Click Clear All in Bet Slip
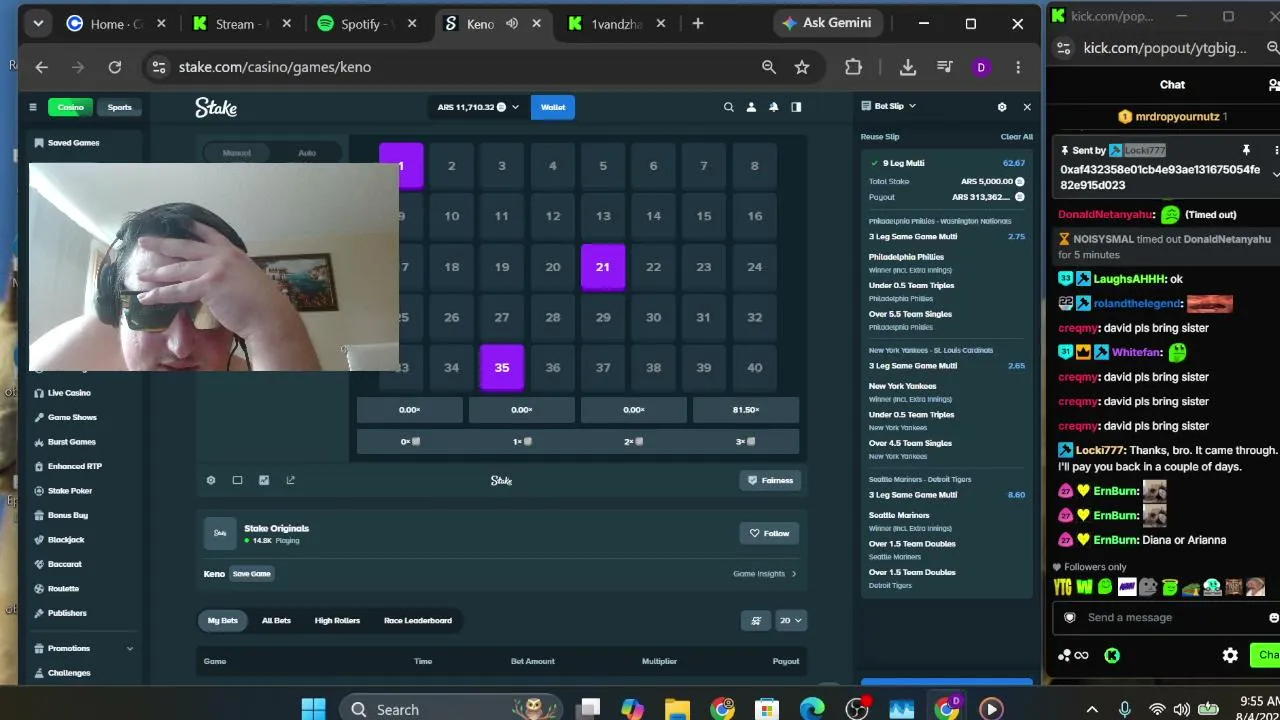Screen dimensions: 1280x720 point(1016,137)
